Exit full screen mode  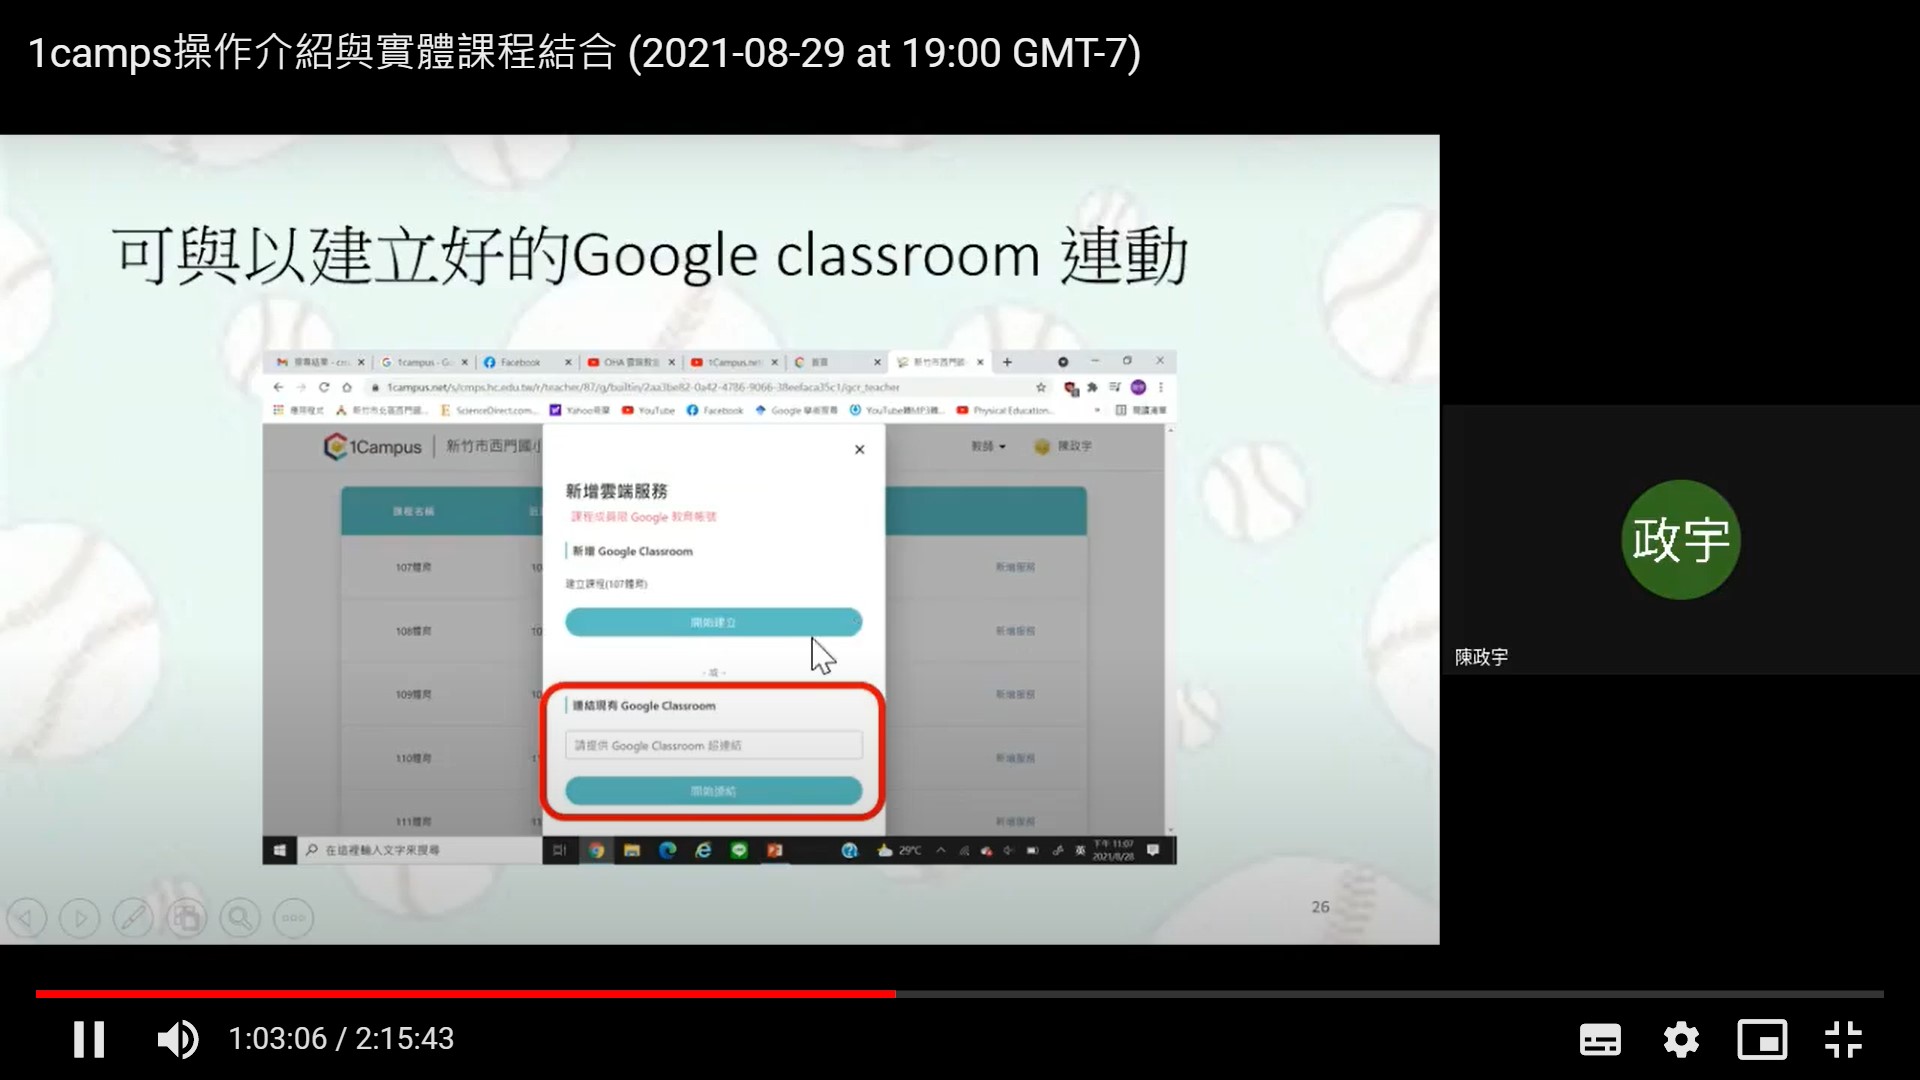pyautogui.click(x=1843, y=1040)
